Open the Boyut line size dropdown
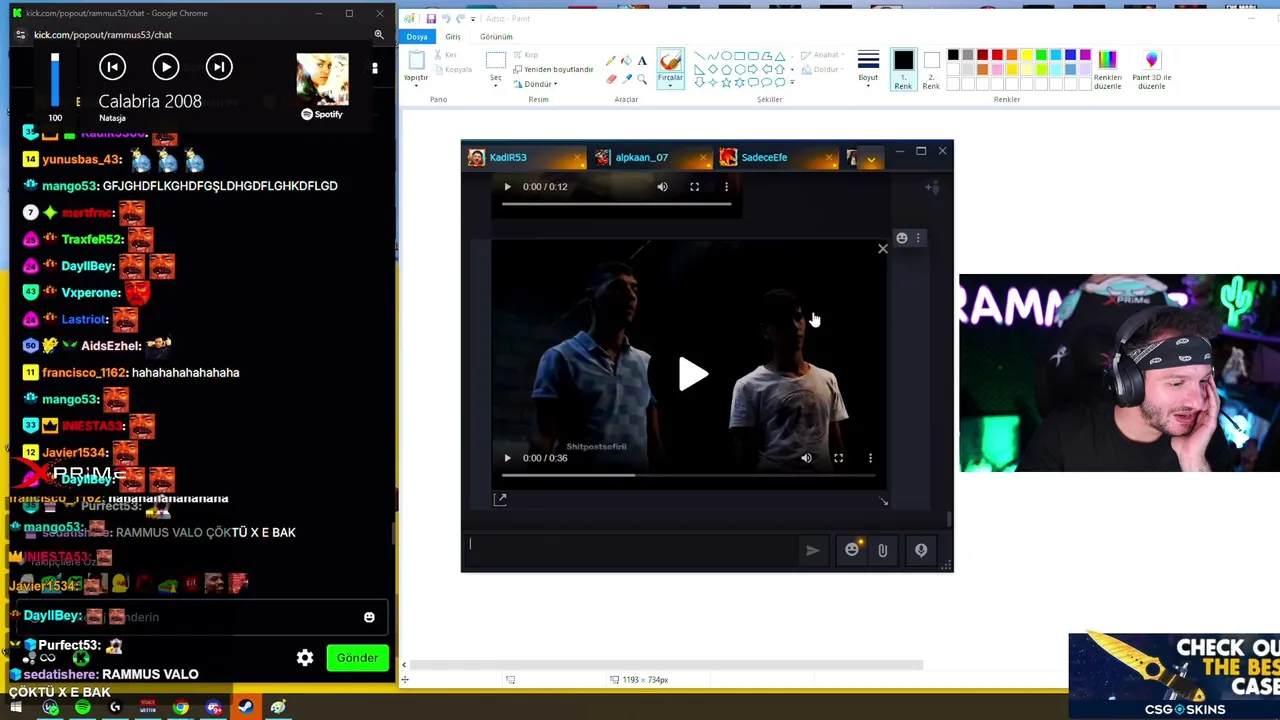The width and height of the screenshot is (1280, 720). pos(868,67)
